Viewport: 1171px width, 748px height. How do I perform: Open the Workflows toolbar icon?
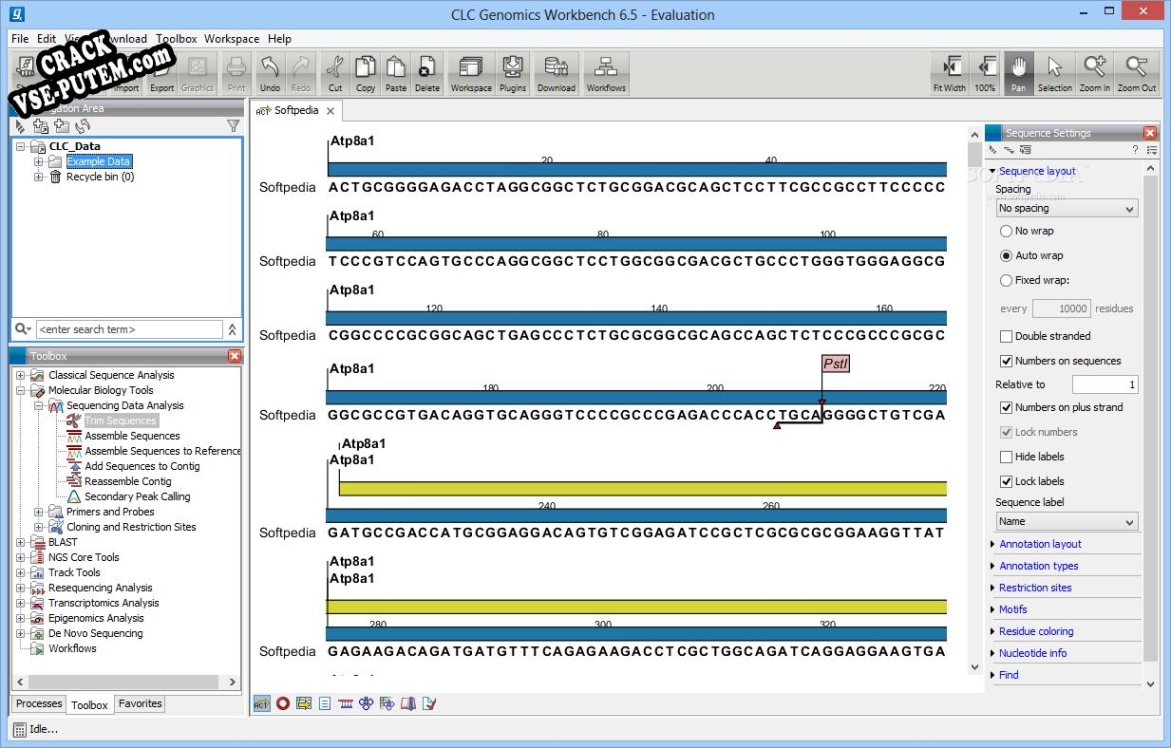pos(606,73)
